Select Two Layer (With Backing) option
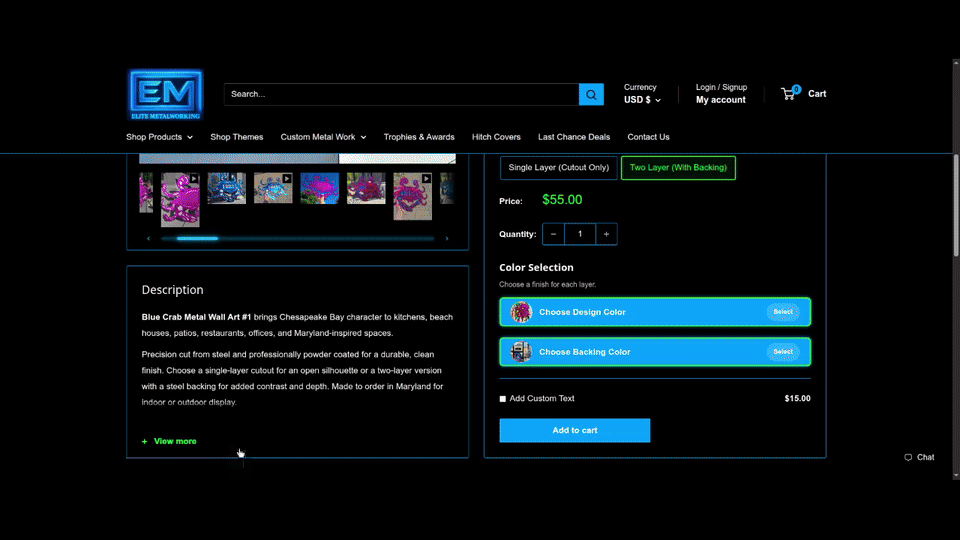The image size is (960, 540). [678, 168]
